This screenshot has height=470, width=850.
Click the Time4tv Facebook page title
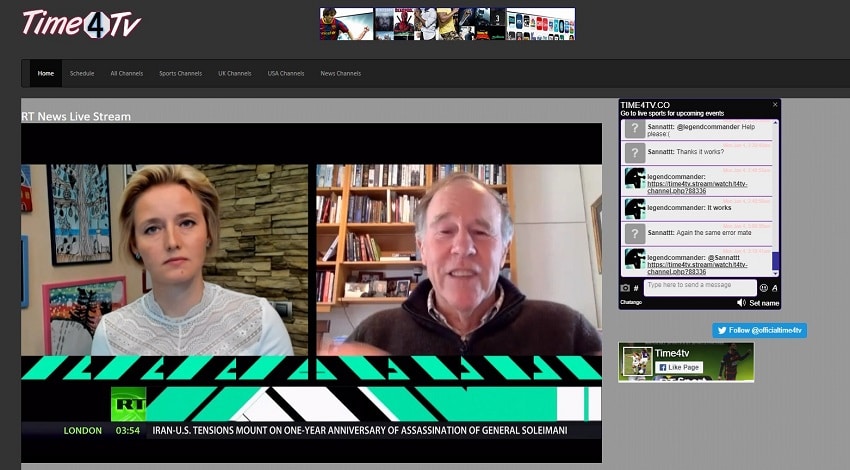[672, 353]
